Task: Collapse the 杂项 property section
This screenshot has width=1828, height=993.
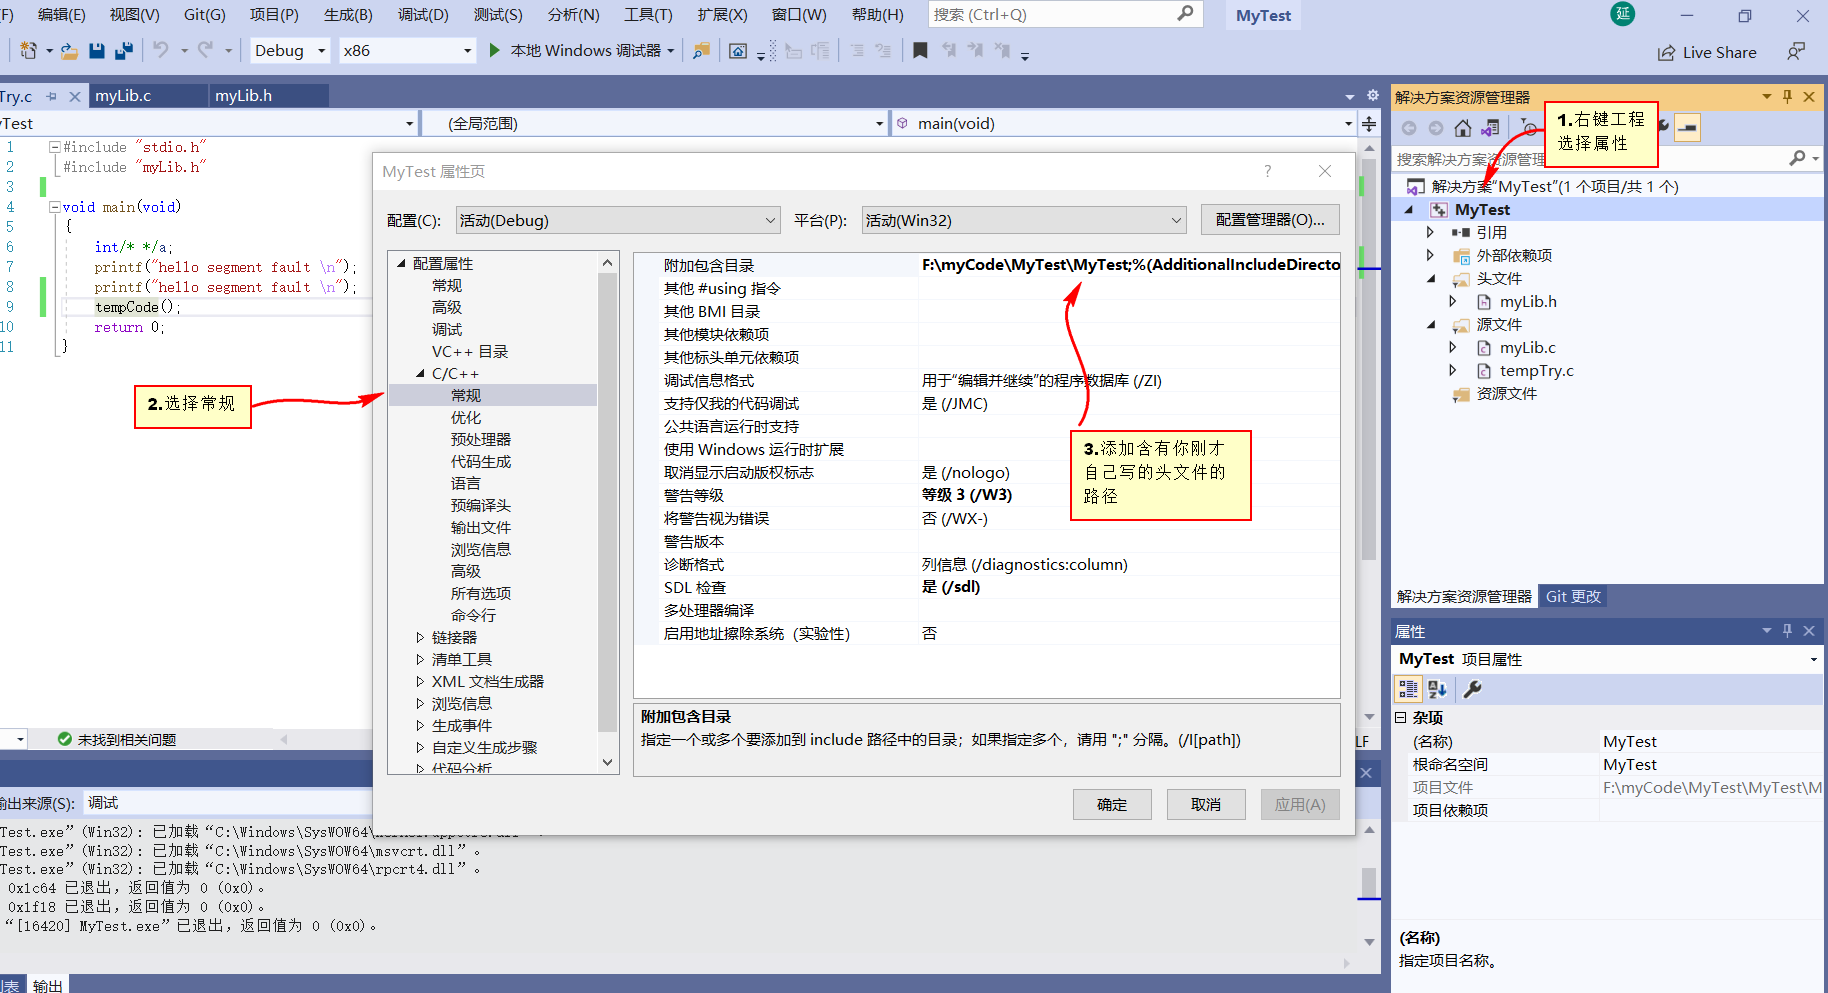Action: 1401,717
